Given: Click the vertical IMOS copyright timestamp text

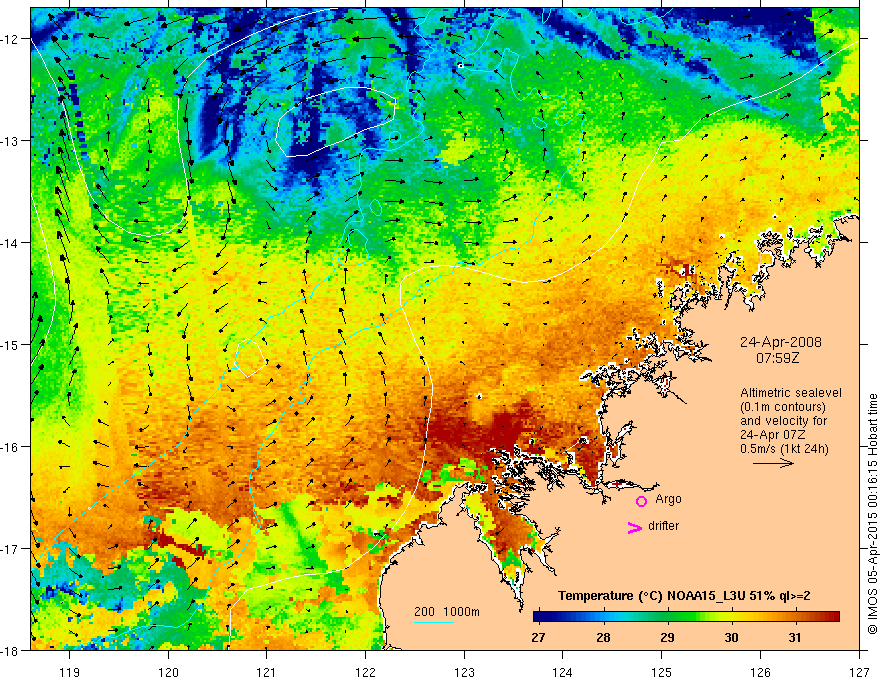Looking at the screenshot, I should [872, 514].
